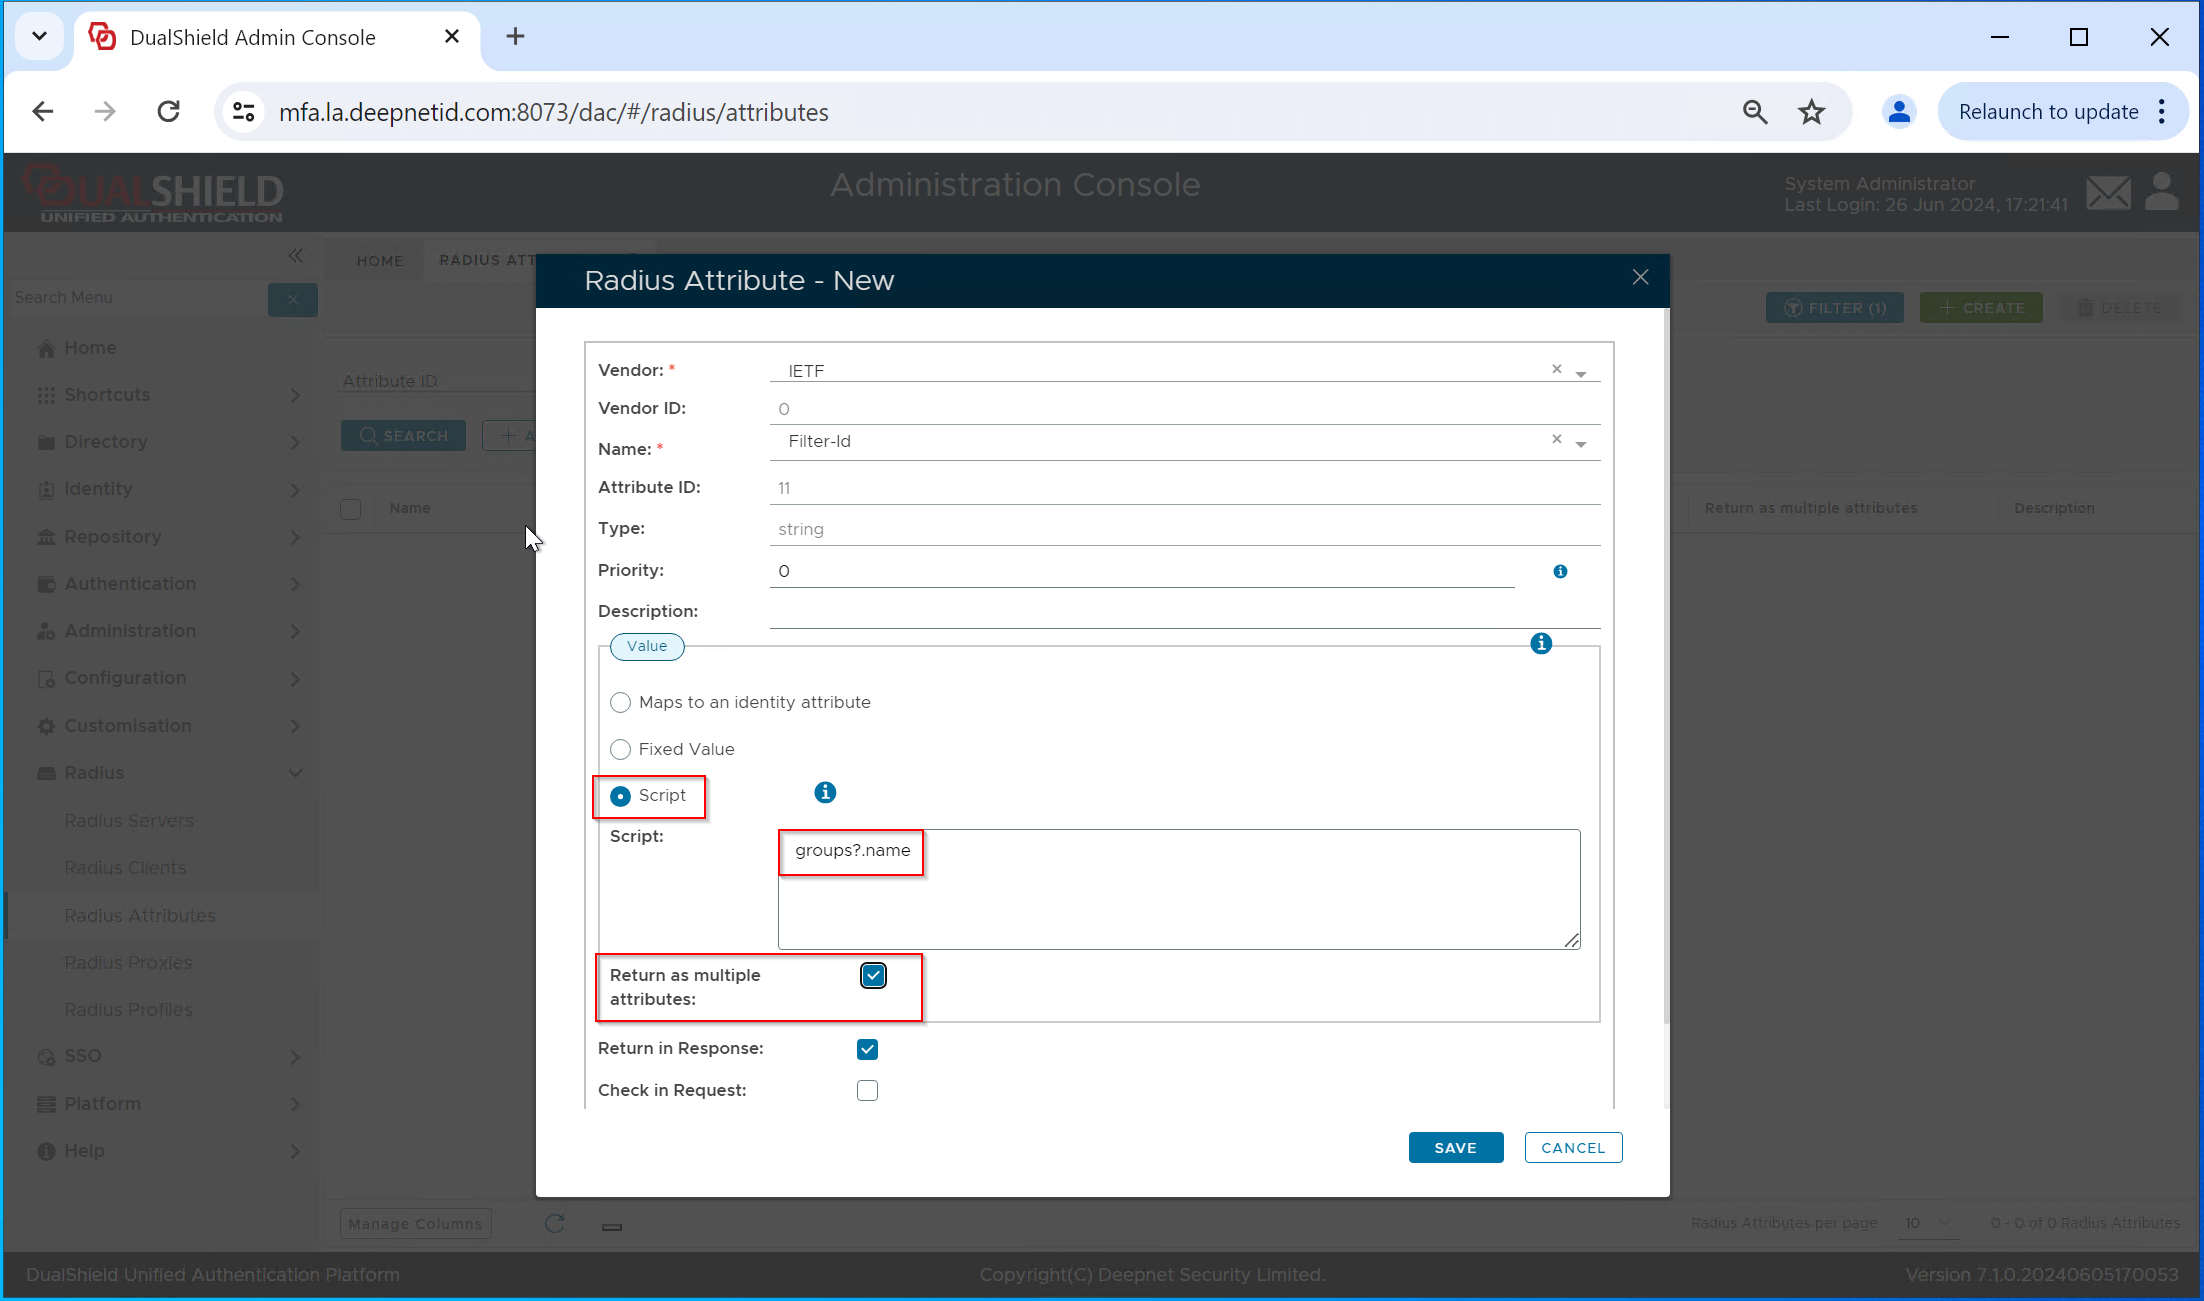This screenshot has height=1301, width=2204.
Task: Bookmark this page with the star icon
Action: pyautogui.click(x=1811, y=112)
